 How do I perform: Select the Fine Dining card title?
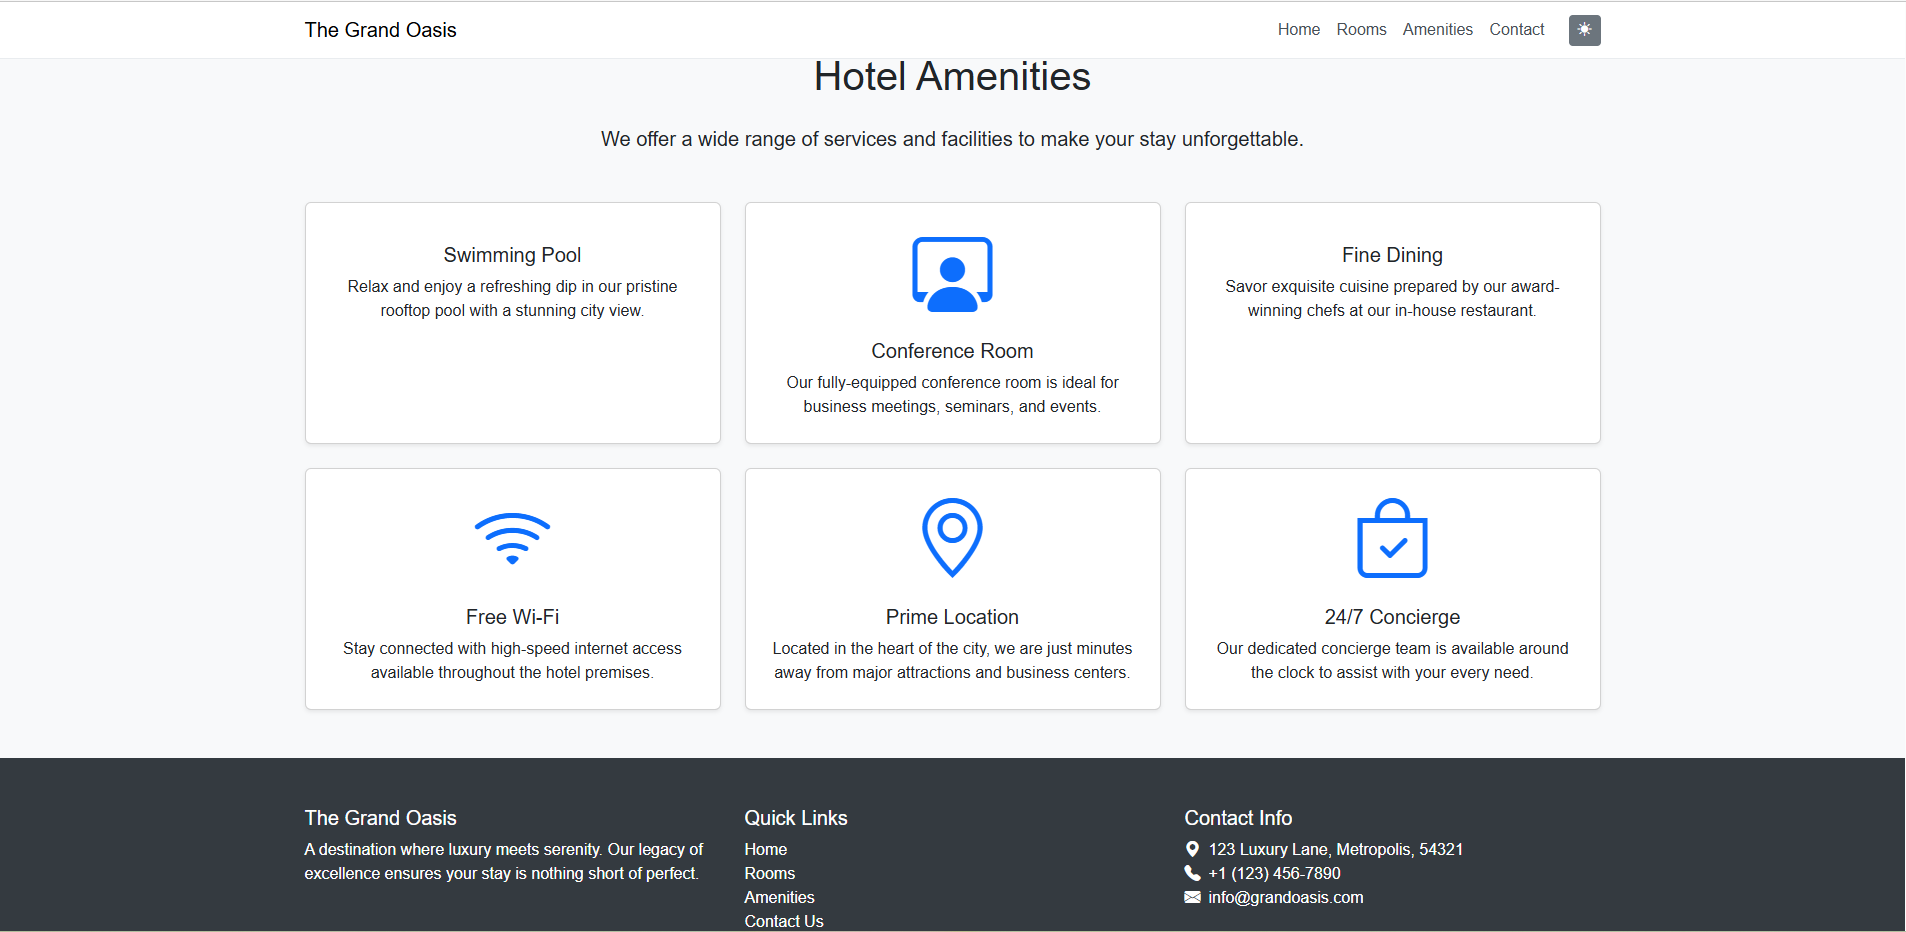(1392, 255)
